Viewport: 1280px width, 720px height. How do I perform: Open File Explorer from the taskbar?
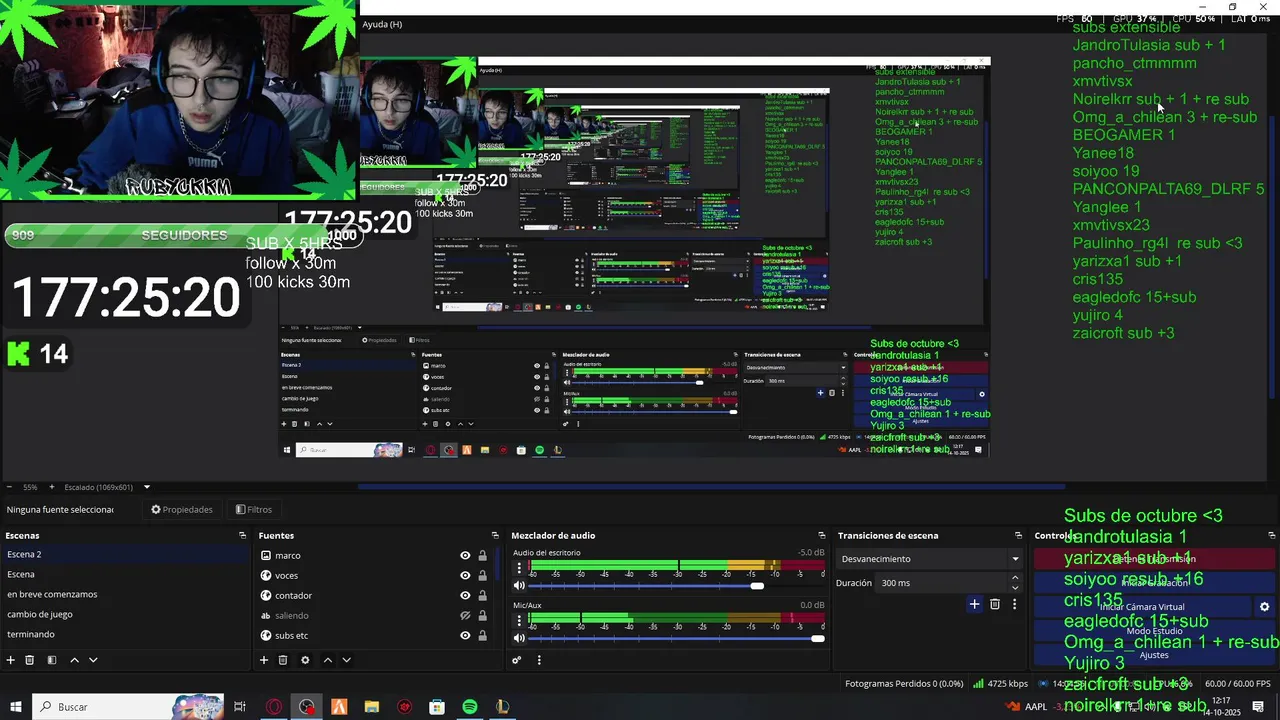pos(372,707)
